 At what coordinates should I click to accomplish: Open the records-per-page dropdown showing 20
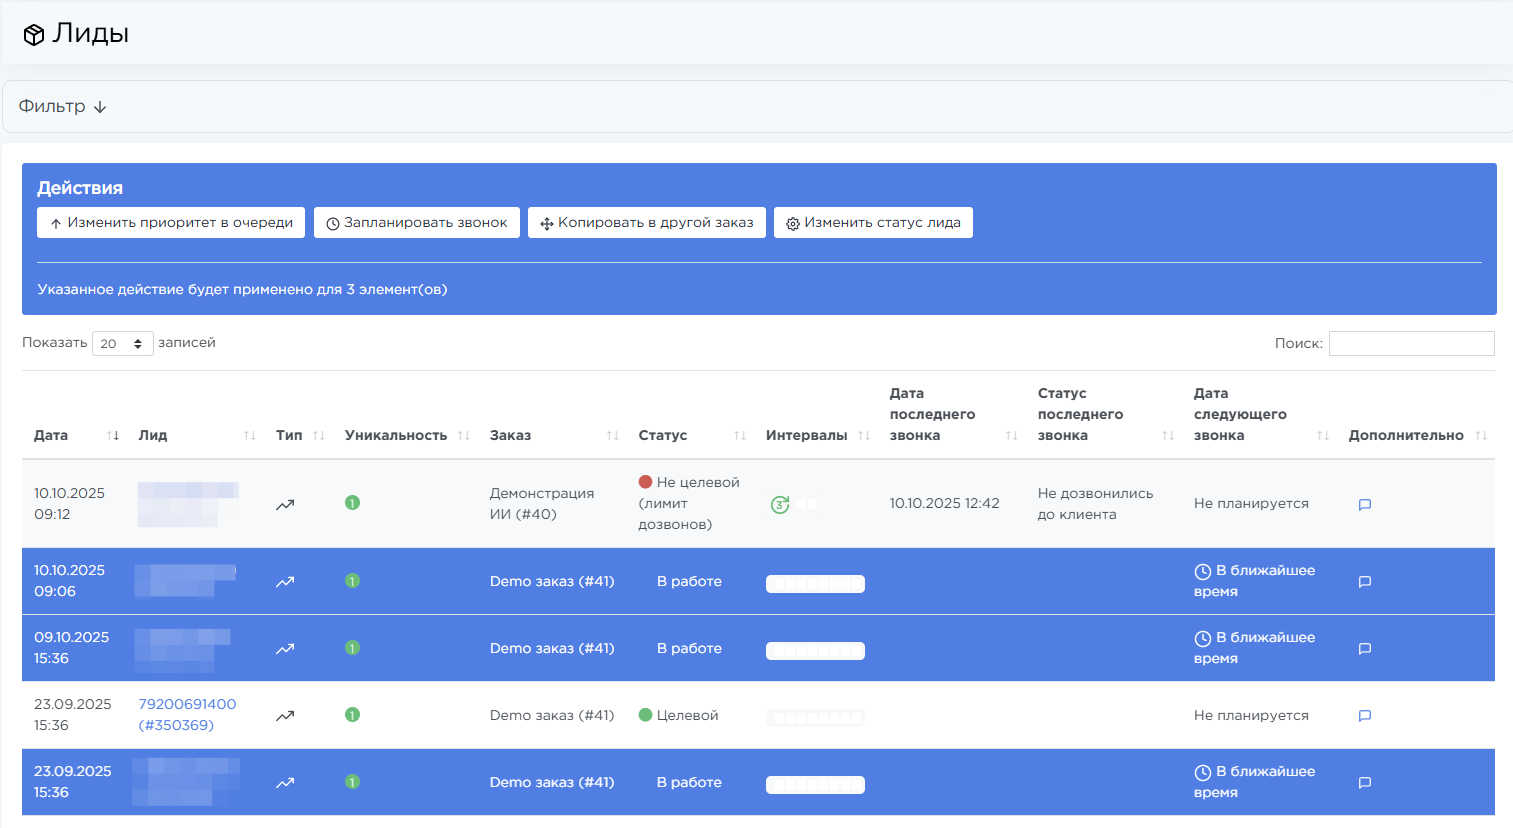point(122,343)
